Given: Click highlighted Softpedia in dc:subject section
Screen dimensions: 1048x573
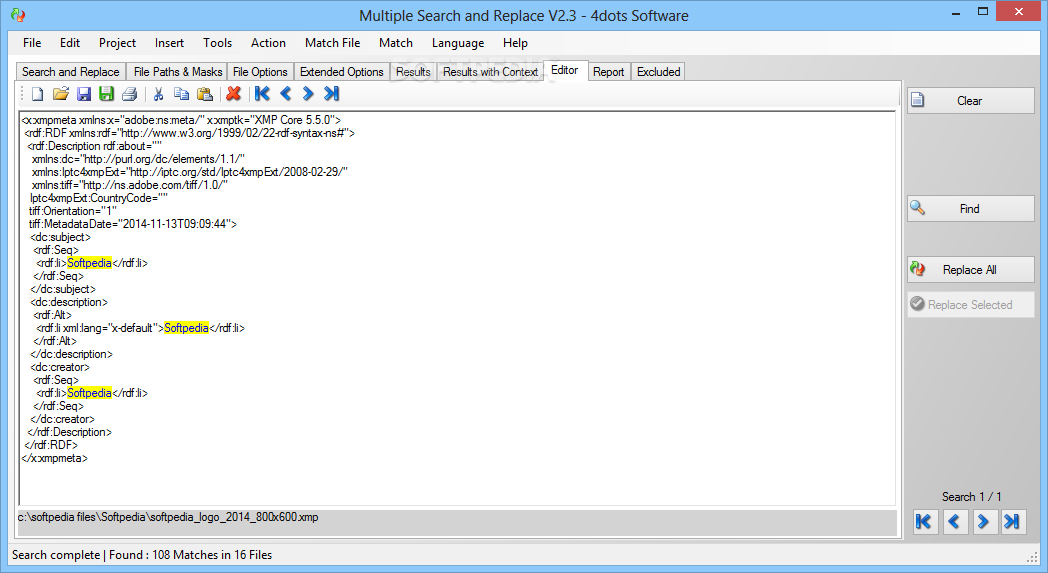Looking at the screenshot, I should pos(90,263).
